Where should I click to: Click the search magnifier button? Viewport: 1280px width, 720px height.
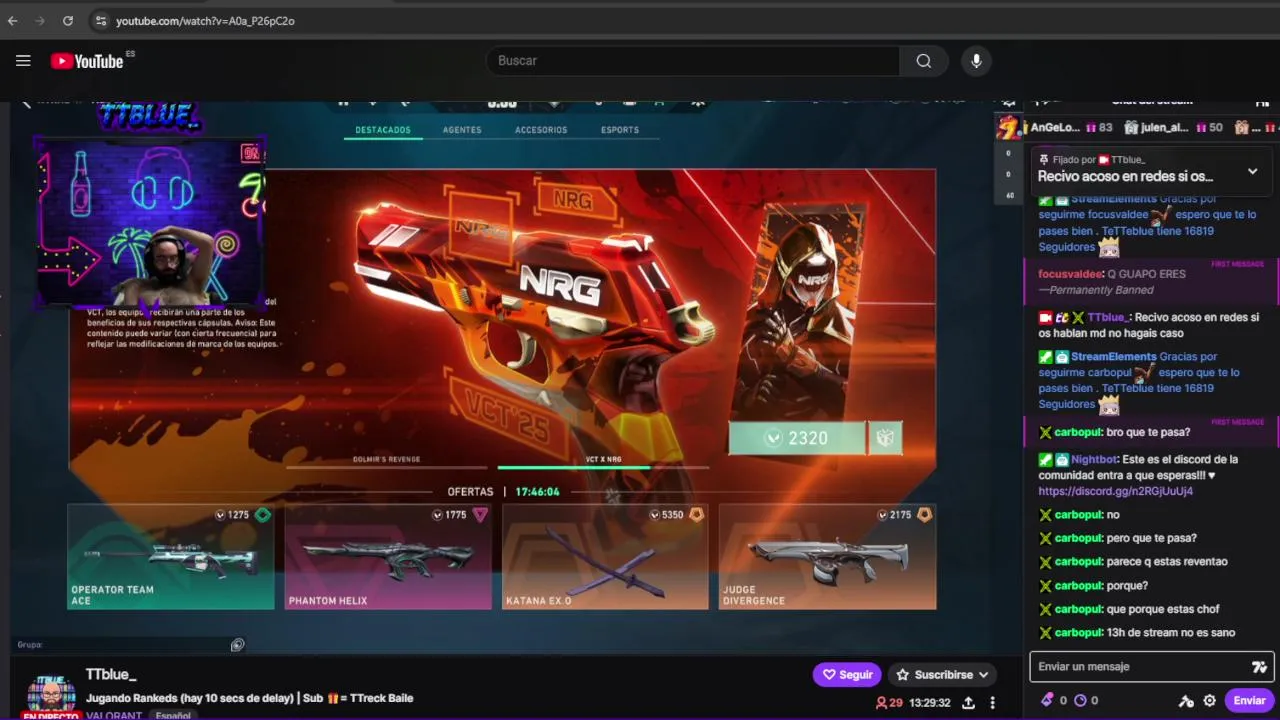point(923,61)
